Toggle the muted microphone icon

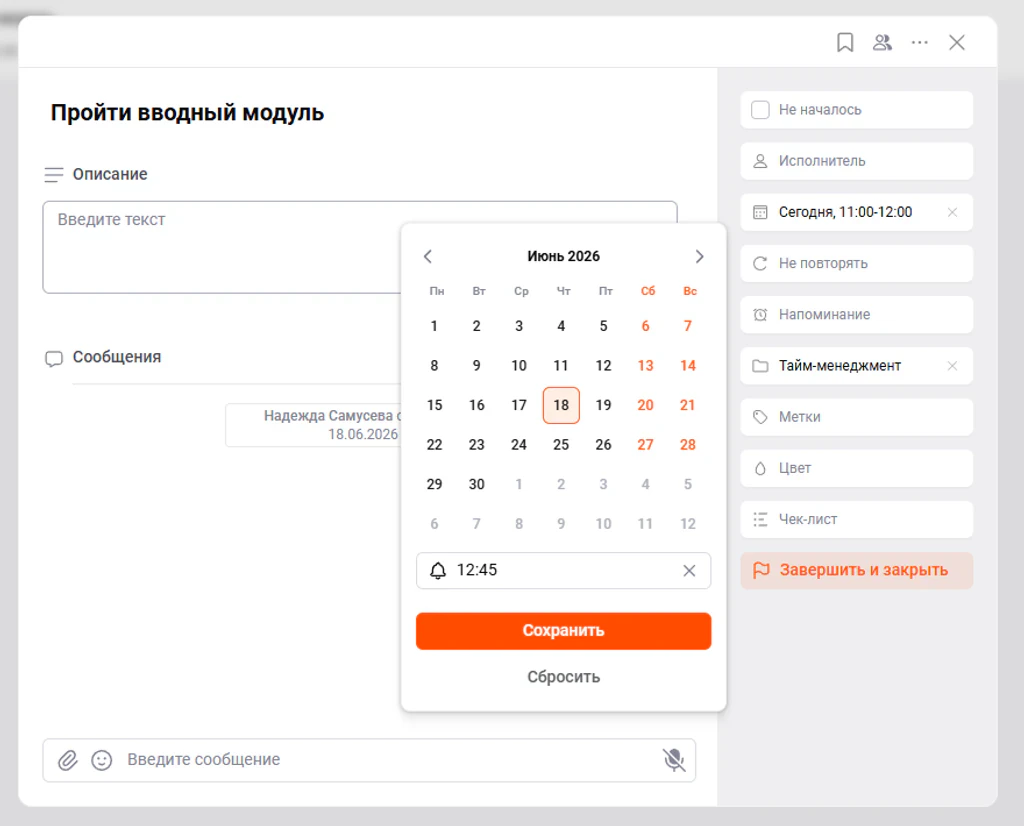[x=673, y=760]
